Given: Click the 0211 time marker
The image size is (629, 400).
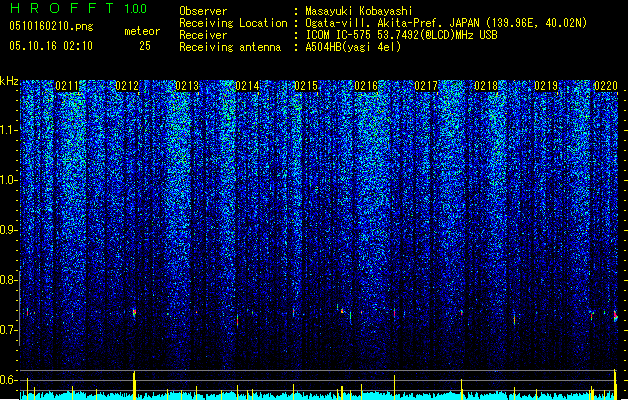Looking at the screenshot, I should tap(67, 86).
